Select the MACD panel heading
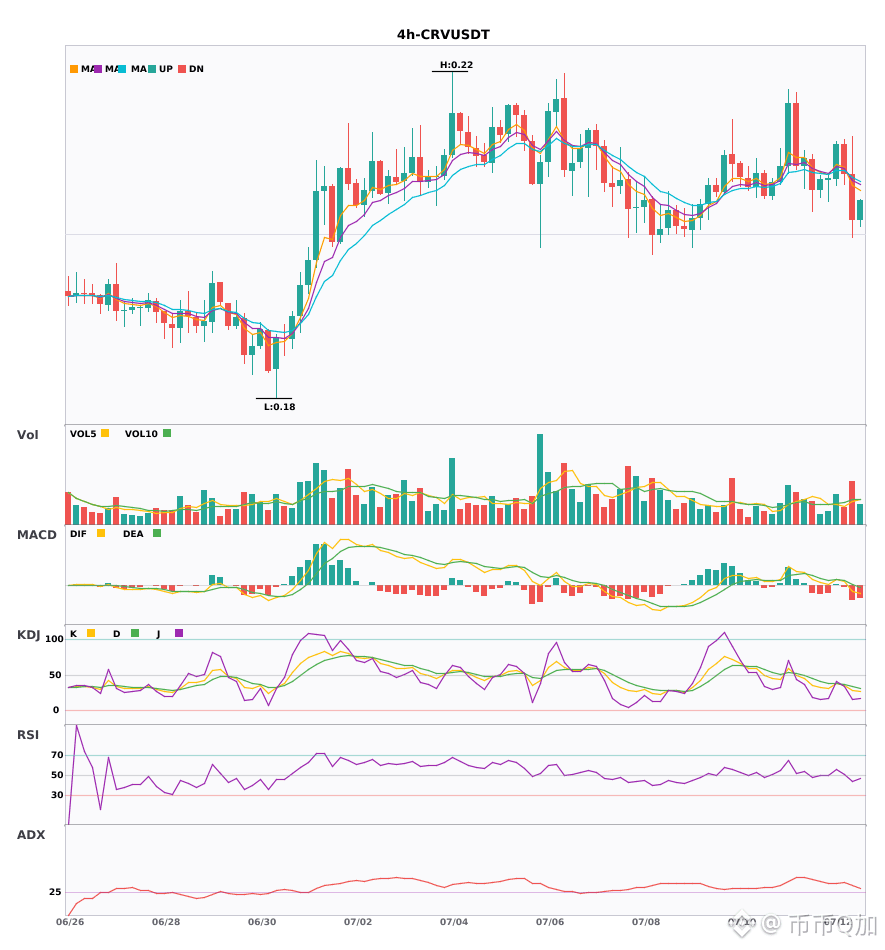 tap(36, 535)
